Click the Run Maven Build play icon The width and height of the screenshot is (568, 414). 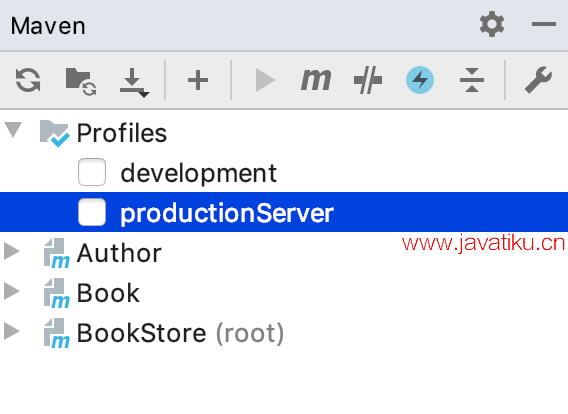265,80
